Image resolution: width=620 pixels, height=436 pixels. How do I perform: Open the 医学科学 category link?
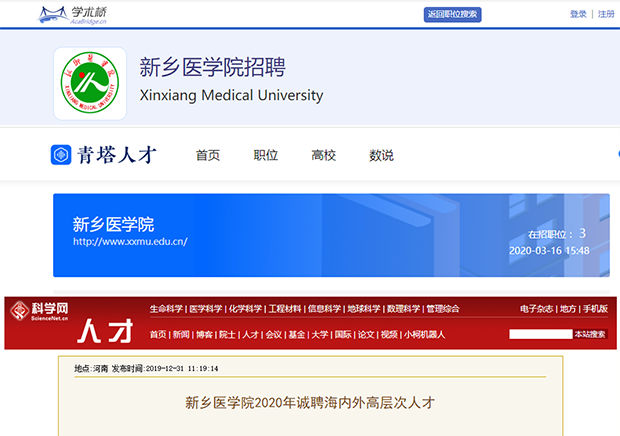pyautogui.click(x=206, y=309)
